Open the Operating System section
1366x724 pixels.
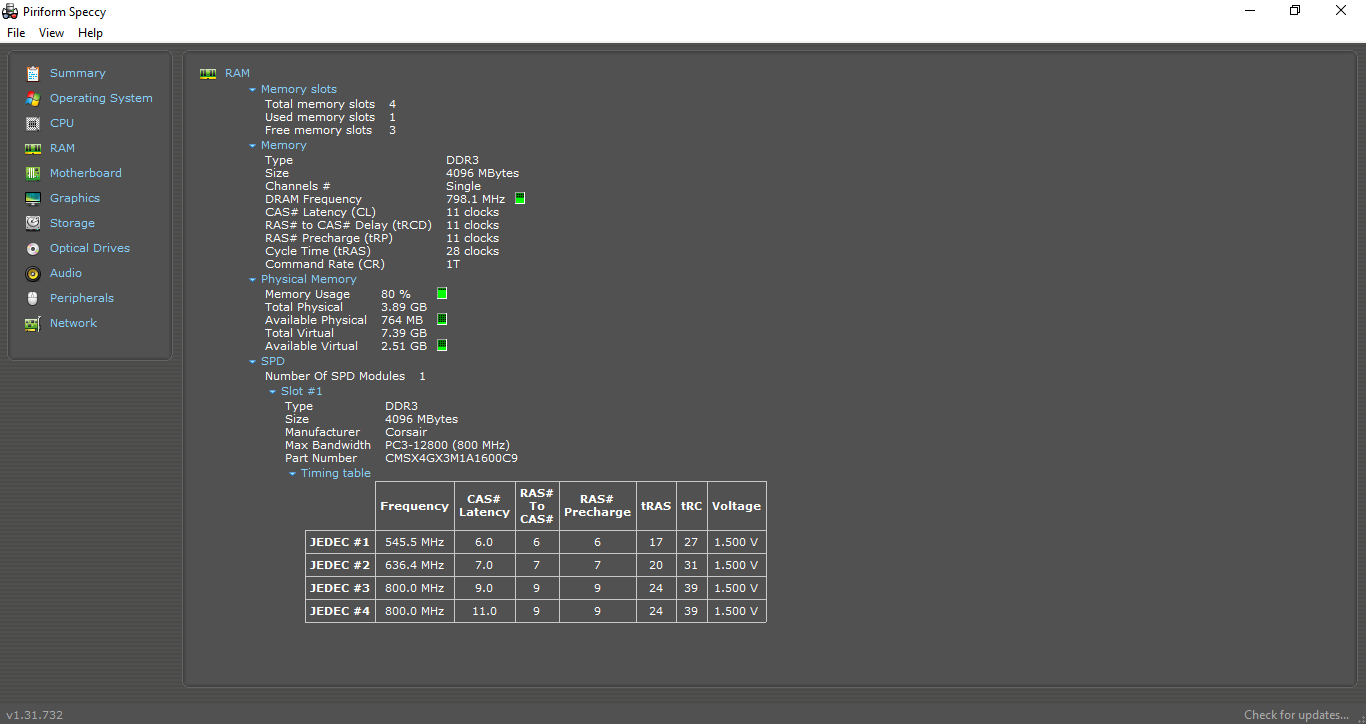pyautogui.click(x=101, y=98)
